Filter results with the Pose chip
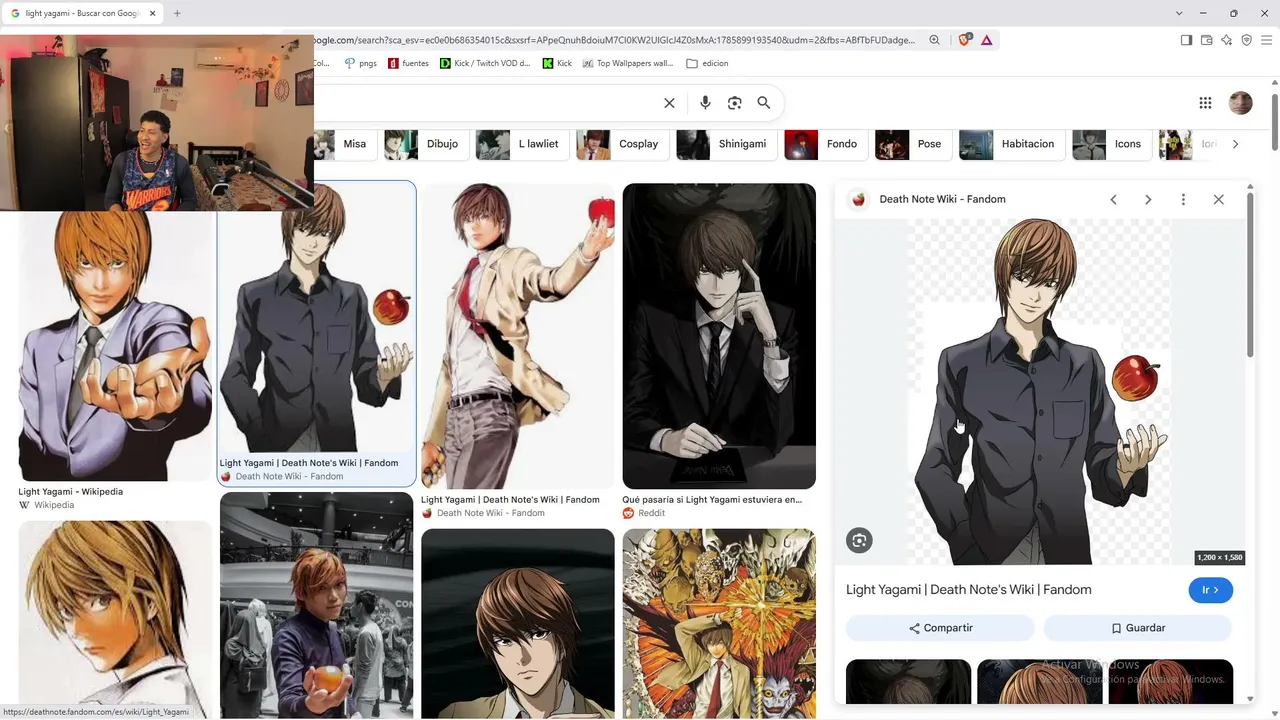 point(913,144)
